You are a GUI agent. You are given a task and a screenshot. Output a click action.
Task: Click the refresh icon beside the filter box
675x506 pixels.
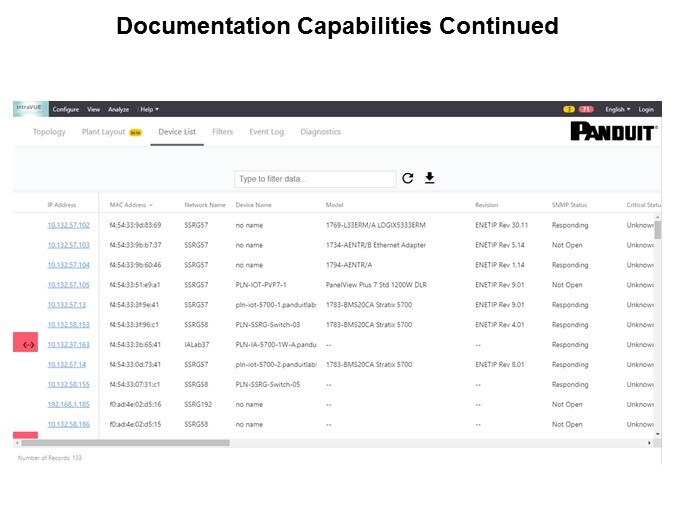point(408,179)
